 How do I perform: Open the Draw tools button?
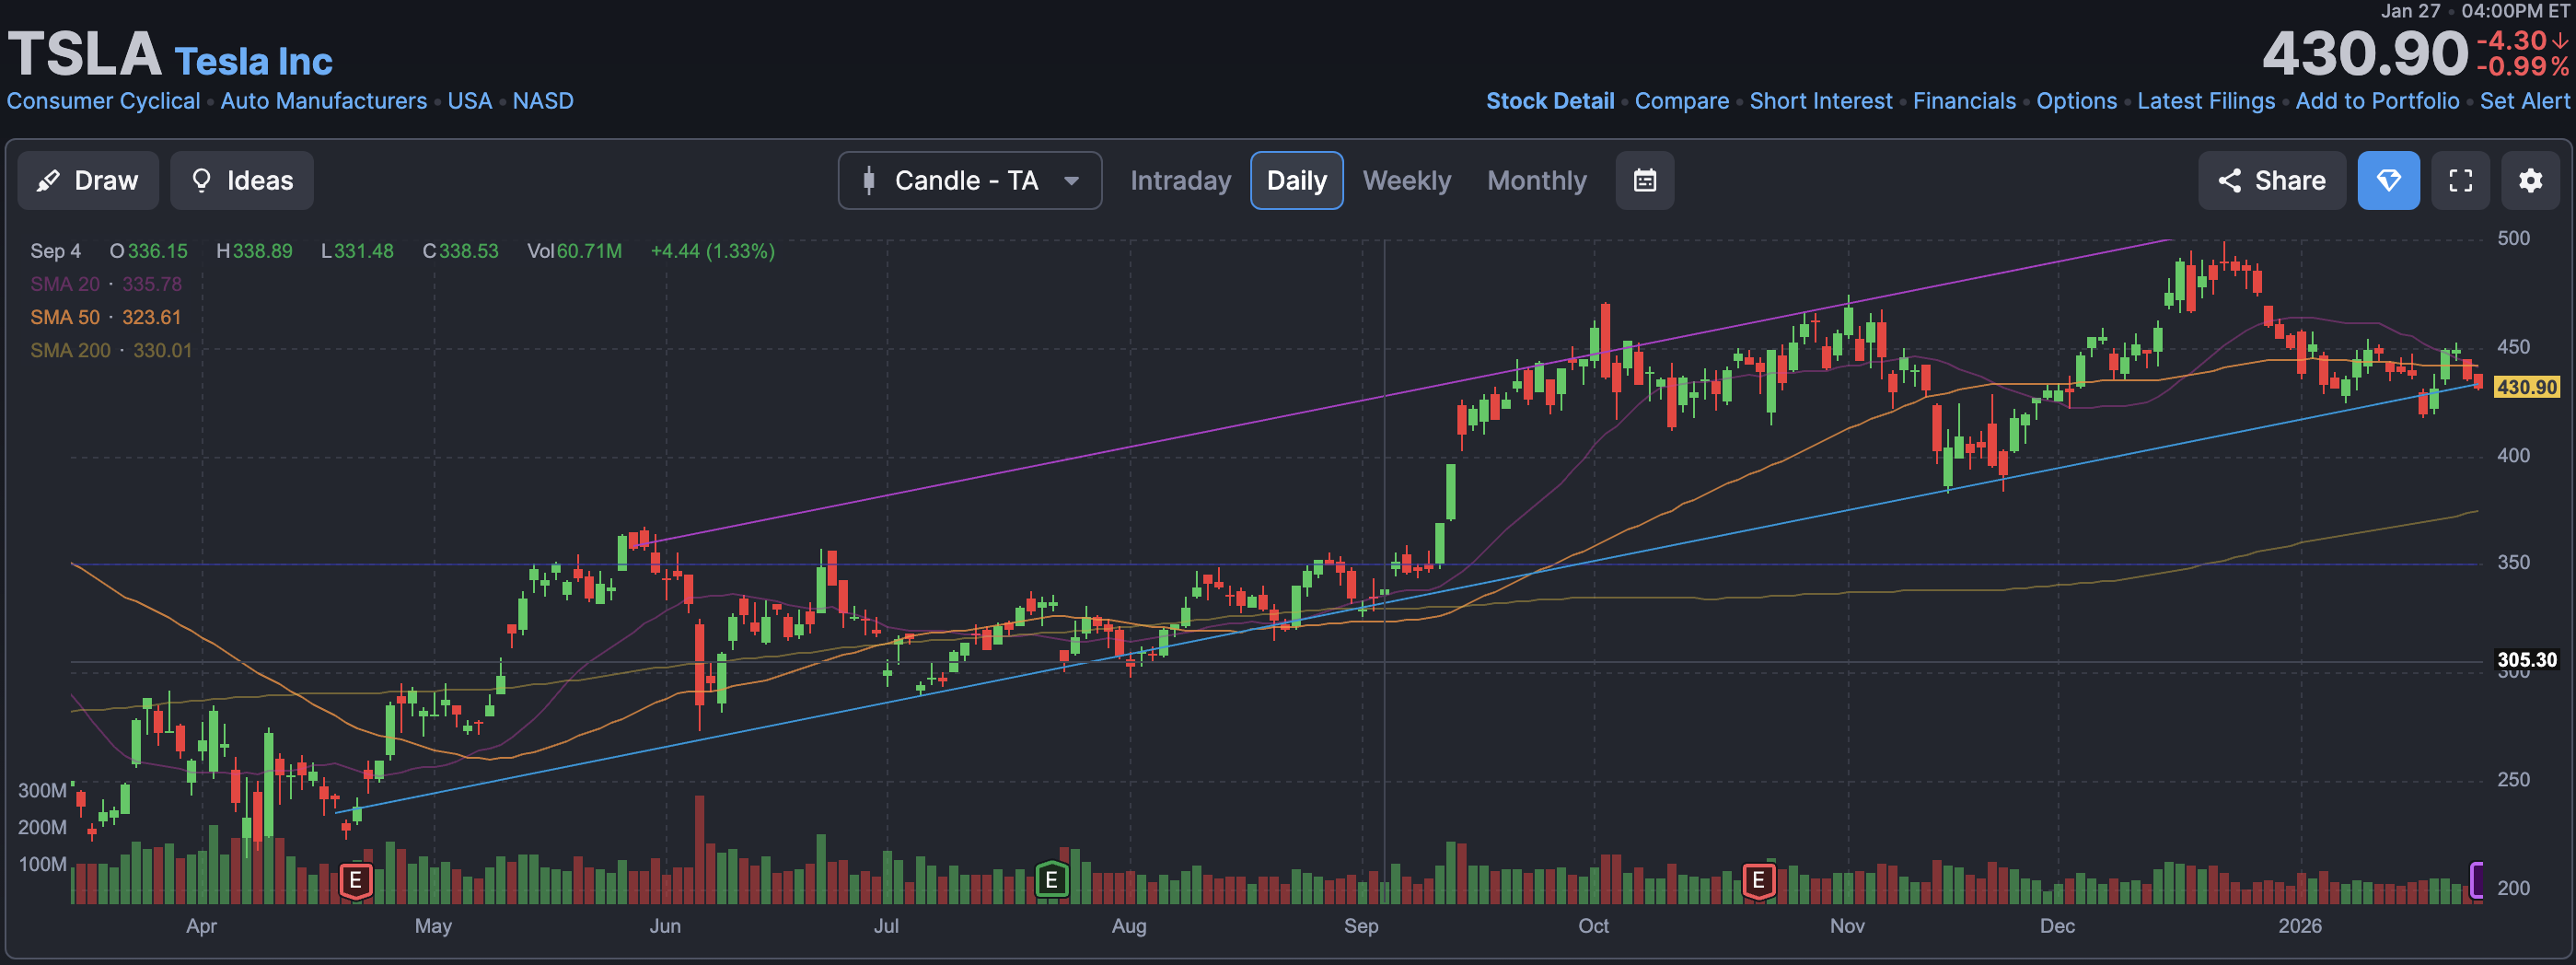88,181
